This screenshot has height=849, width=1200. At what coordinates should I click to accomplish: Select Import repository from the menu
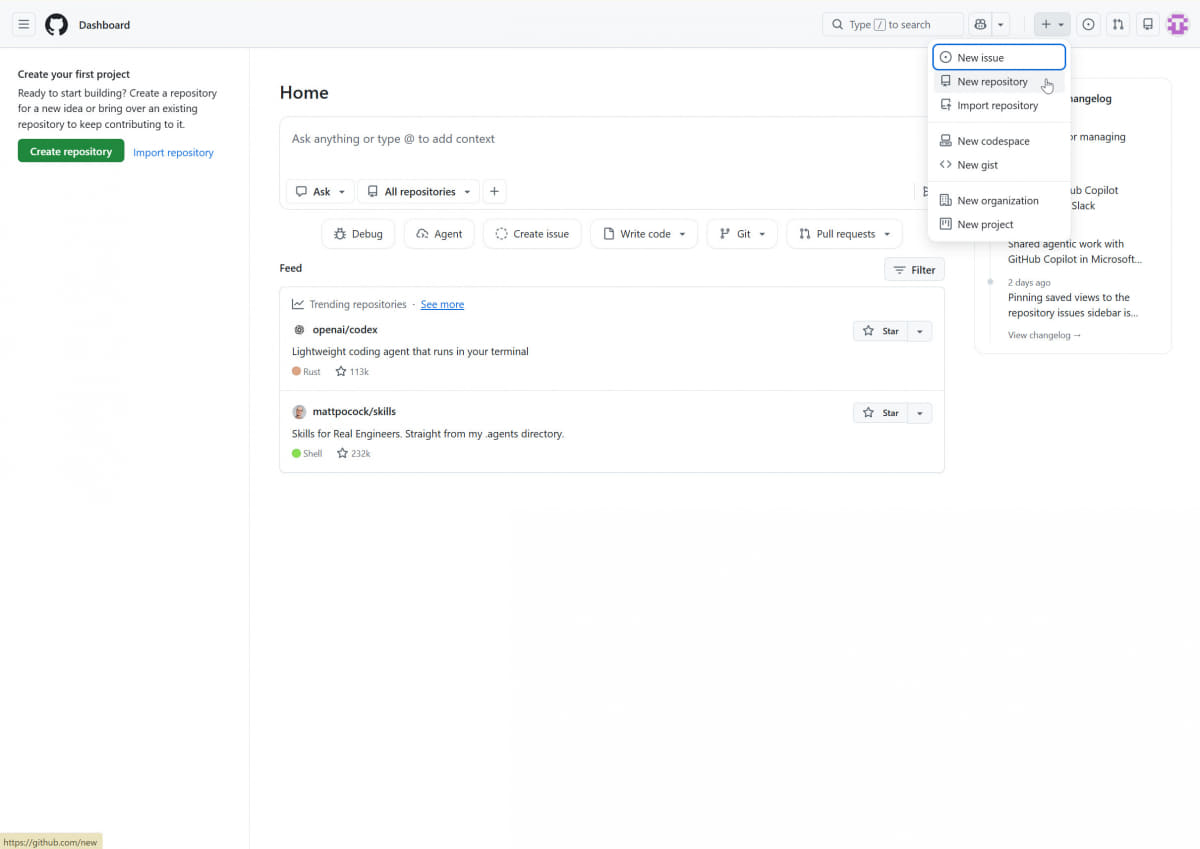click(999, 106)
